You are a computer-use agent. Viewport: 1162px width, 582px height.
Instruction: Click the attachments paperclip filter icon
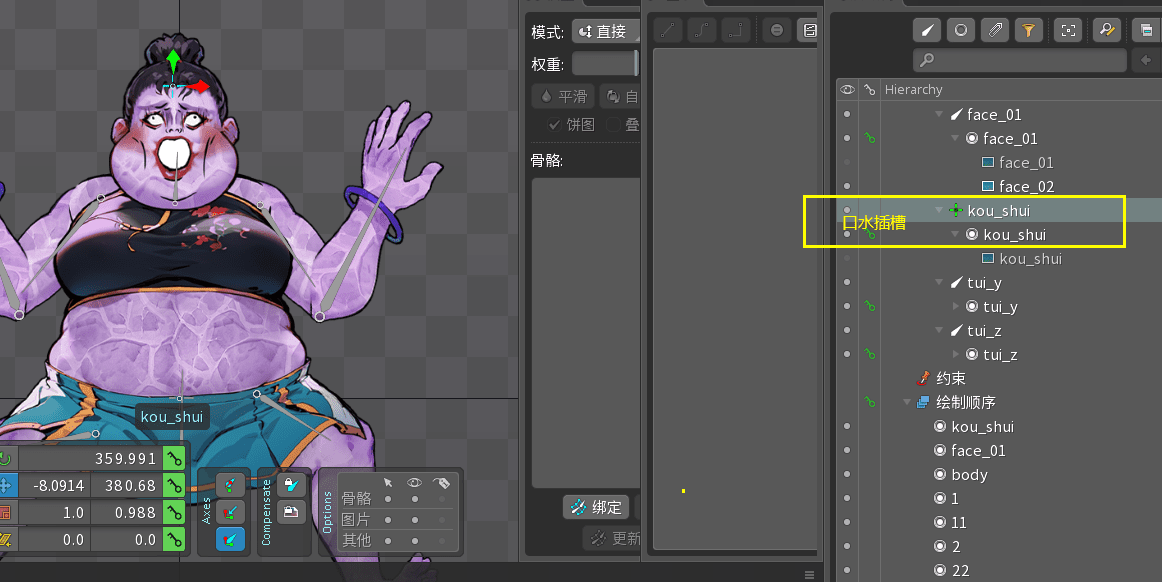[x=994, y=30]
